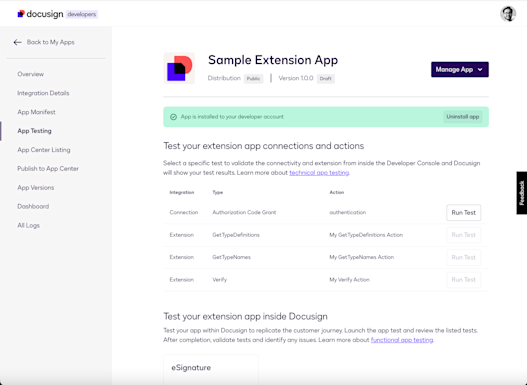Open the technical app testing link
The image size is (527, 385).
pos(319,173)
